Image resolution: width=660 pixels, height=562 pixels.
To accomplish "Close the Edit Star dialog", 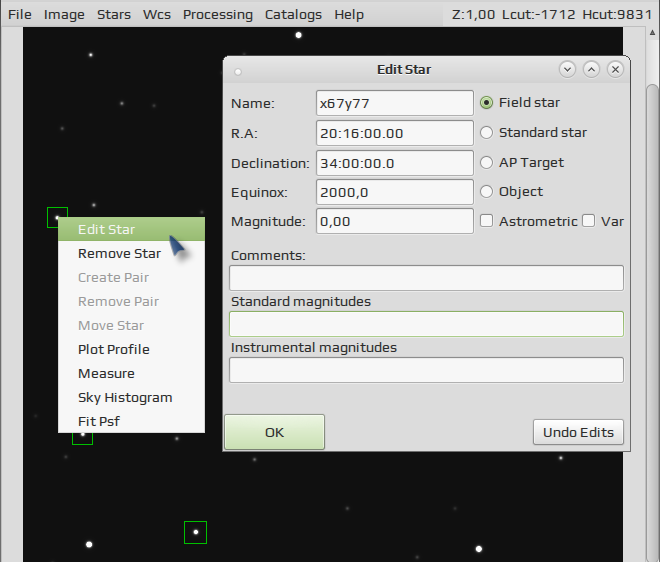I will 615,69.
